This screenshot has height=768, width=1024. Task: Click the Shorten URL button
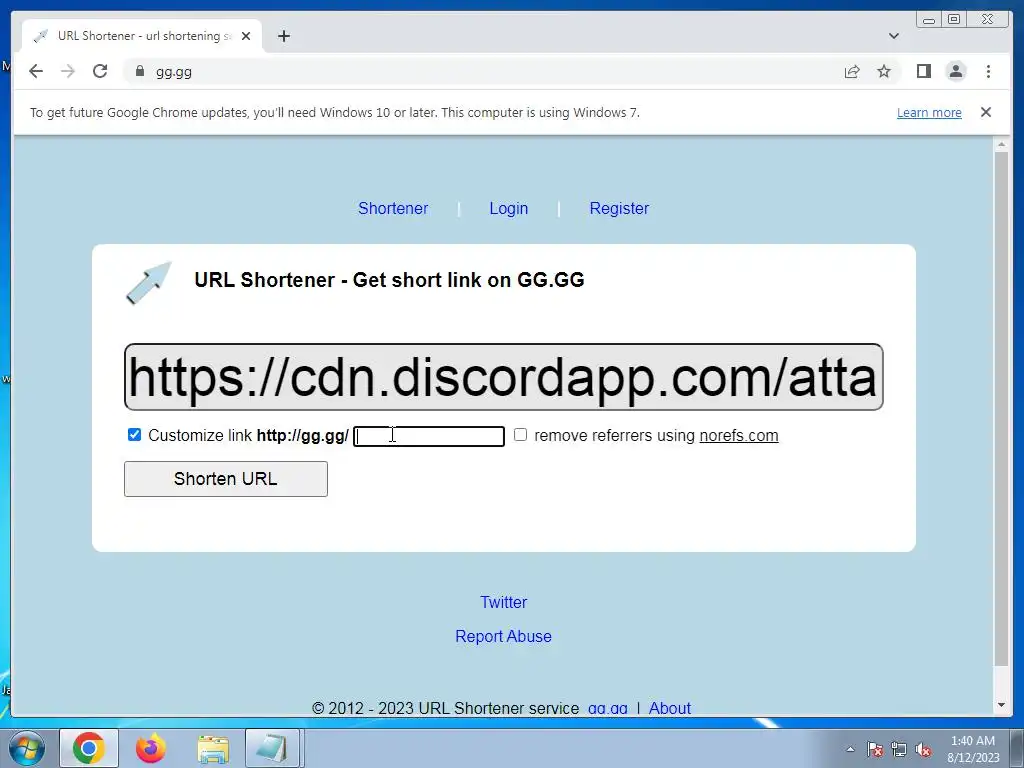coord(226,479)
